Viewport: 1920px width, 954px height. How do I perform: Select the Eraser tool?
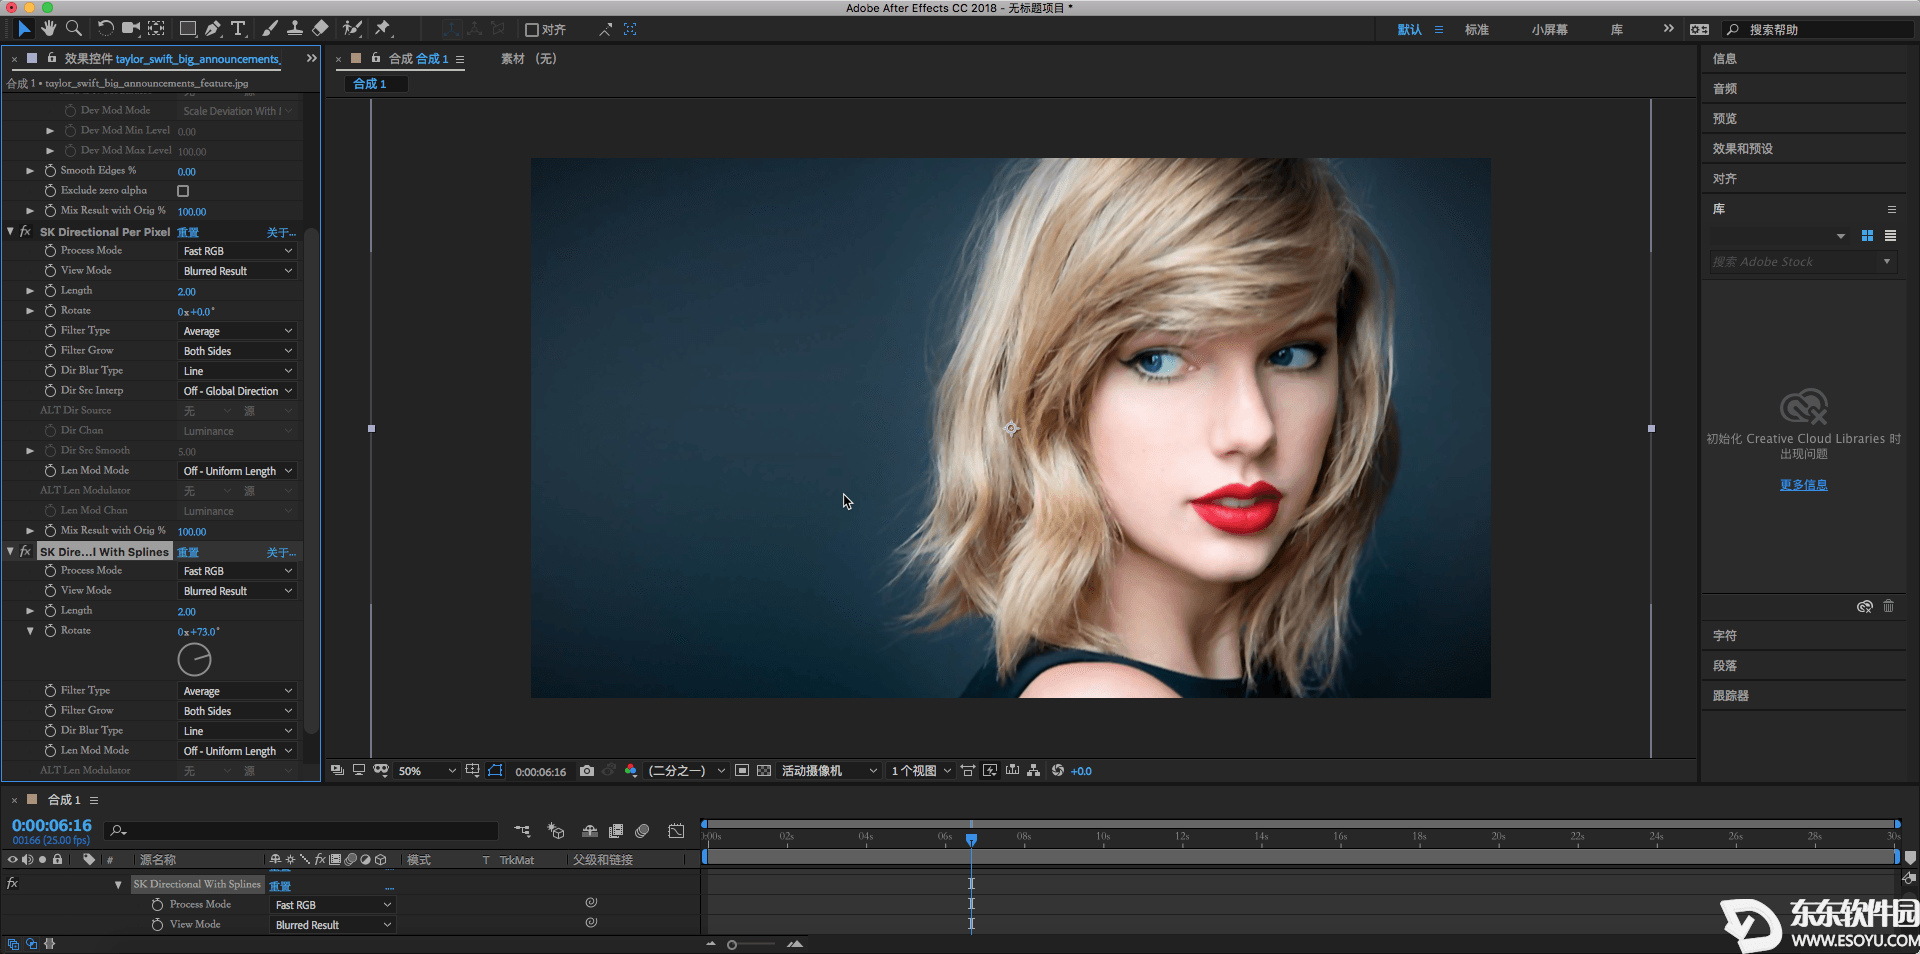(320, 29)
